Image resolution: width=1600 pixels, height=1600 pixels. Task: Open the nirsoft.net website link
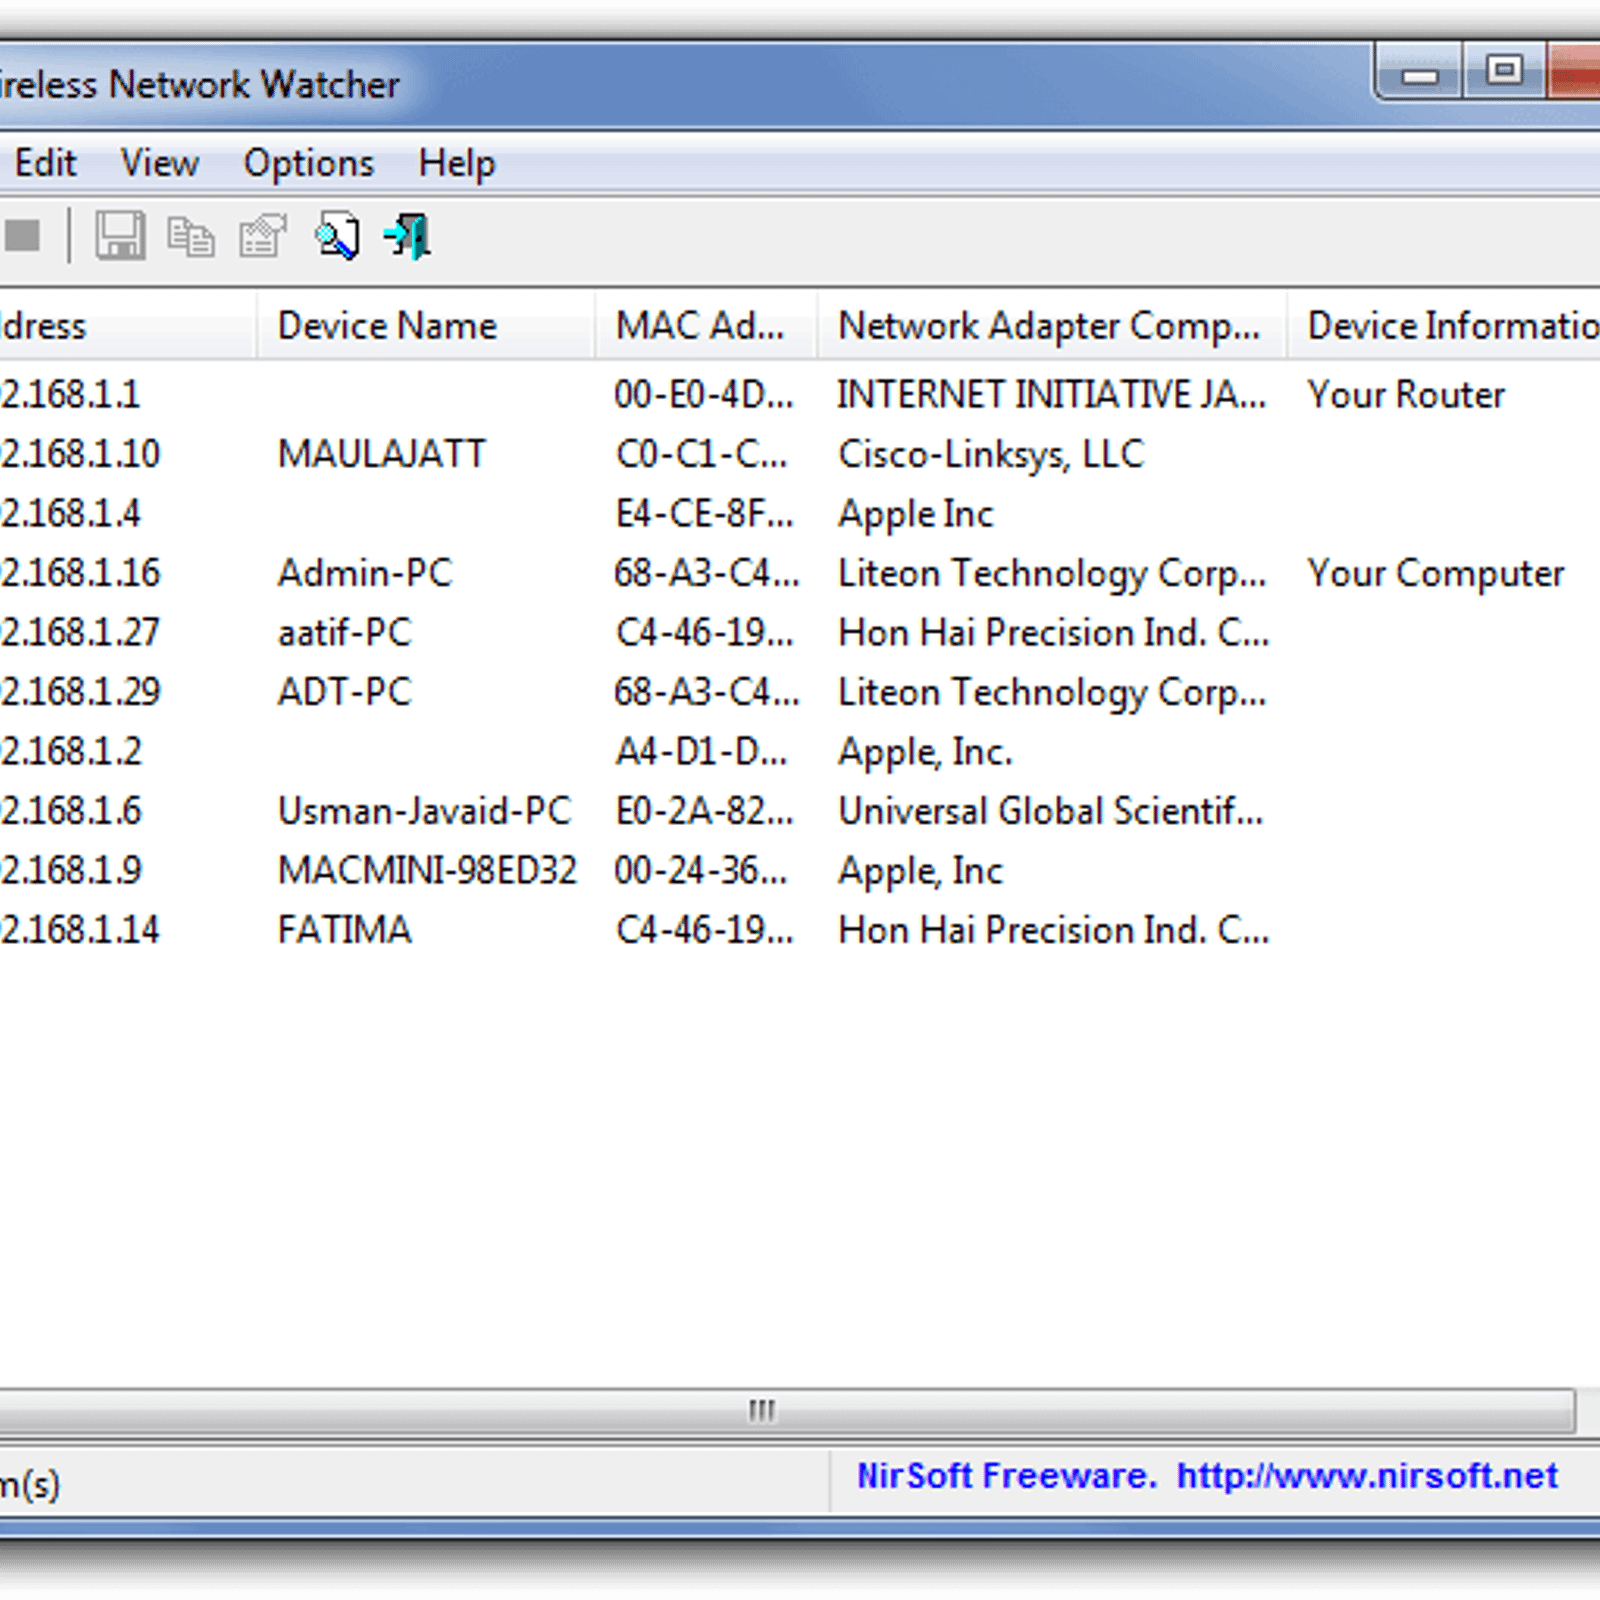pyautogui.click(x=1366, y=1476)
